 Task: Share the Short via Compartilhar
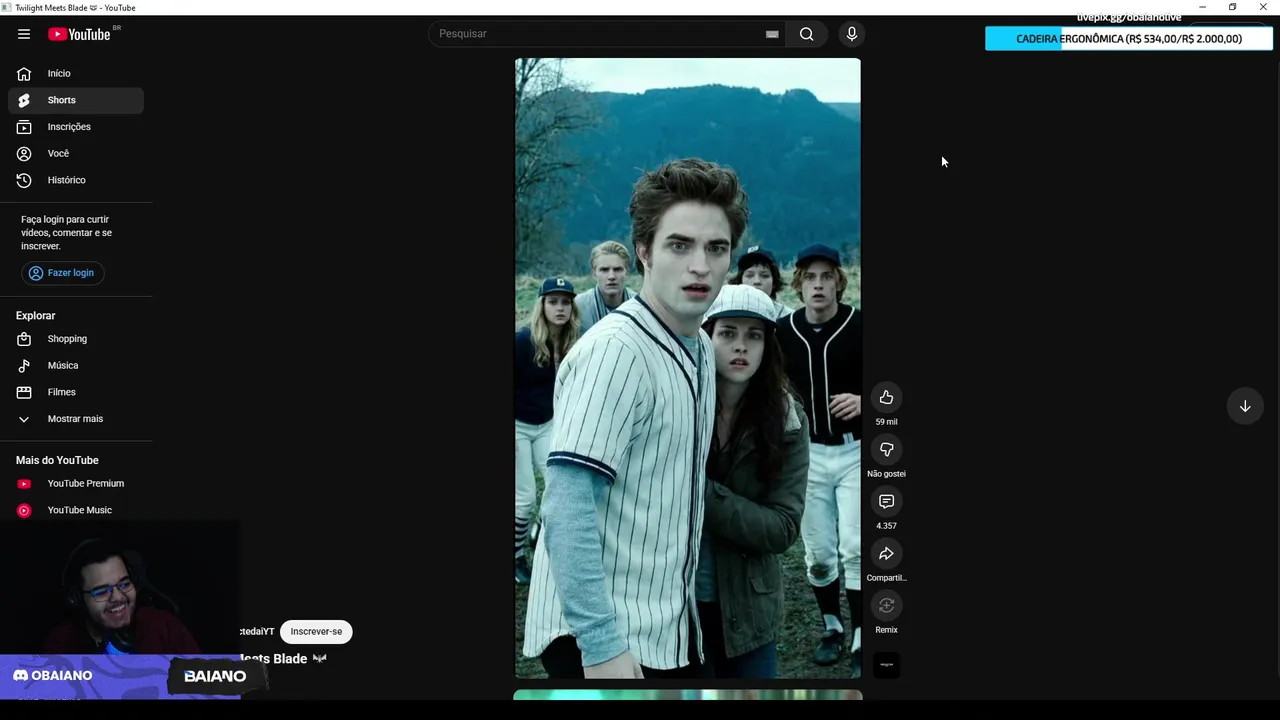click(886, 554)
